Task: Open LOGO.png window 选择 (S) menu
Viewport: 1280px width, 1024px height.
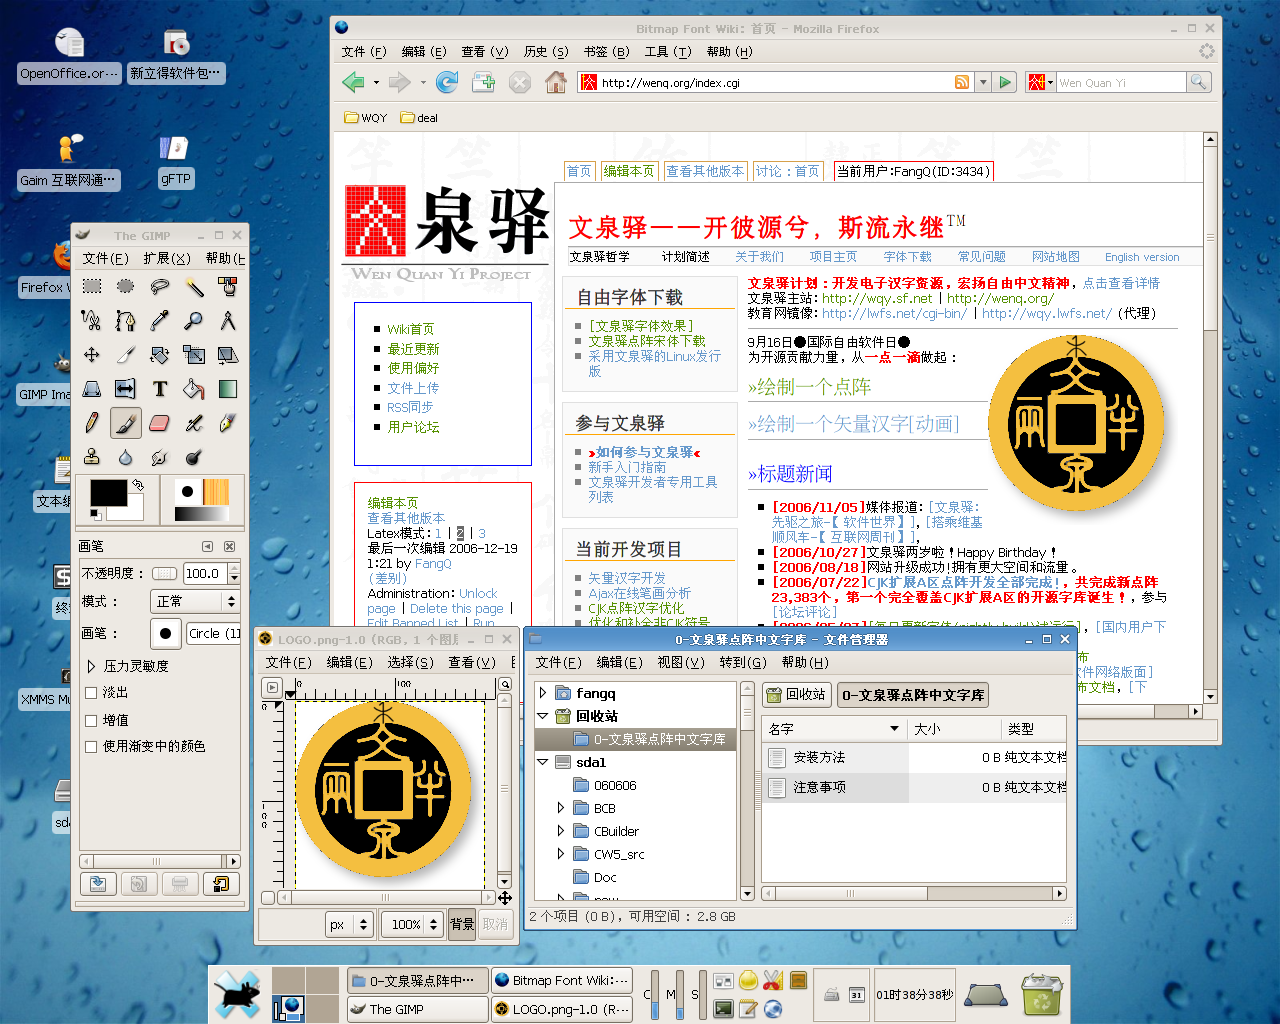Action: point(410,662)
